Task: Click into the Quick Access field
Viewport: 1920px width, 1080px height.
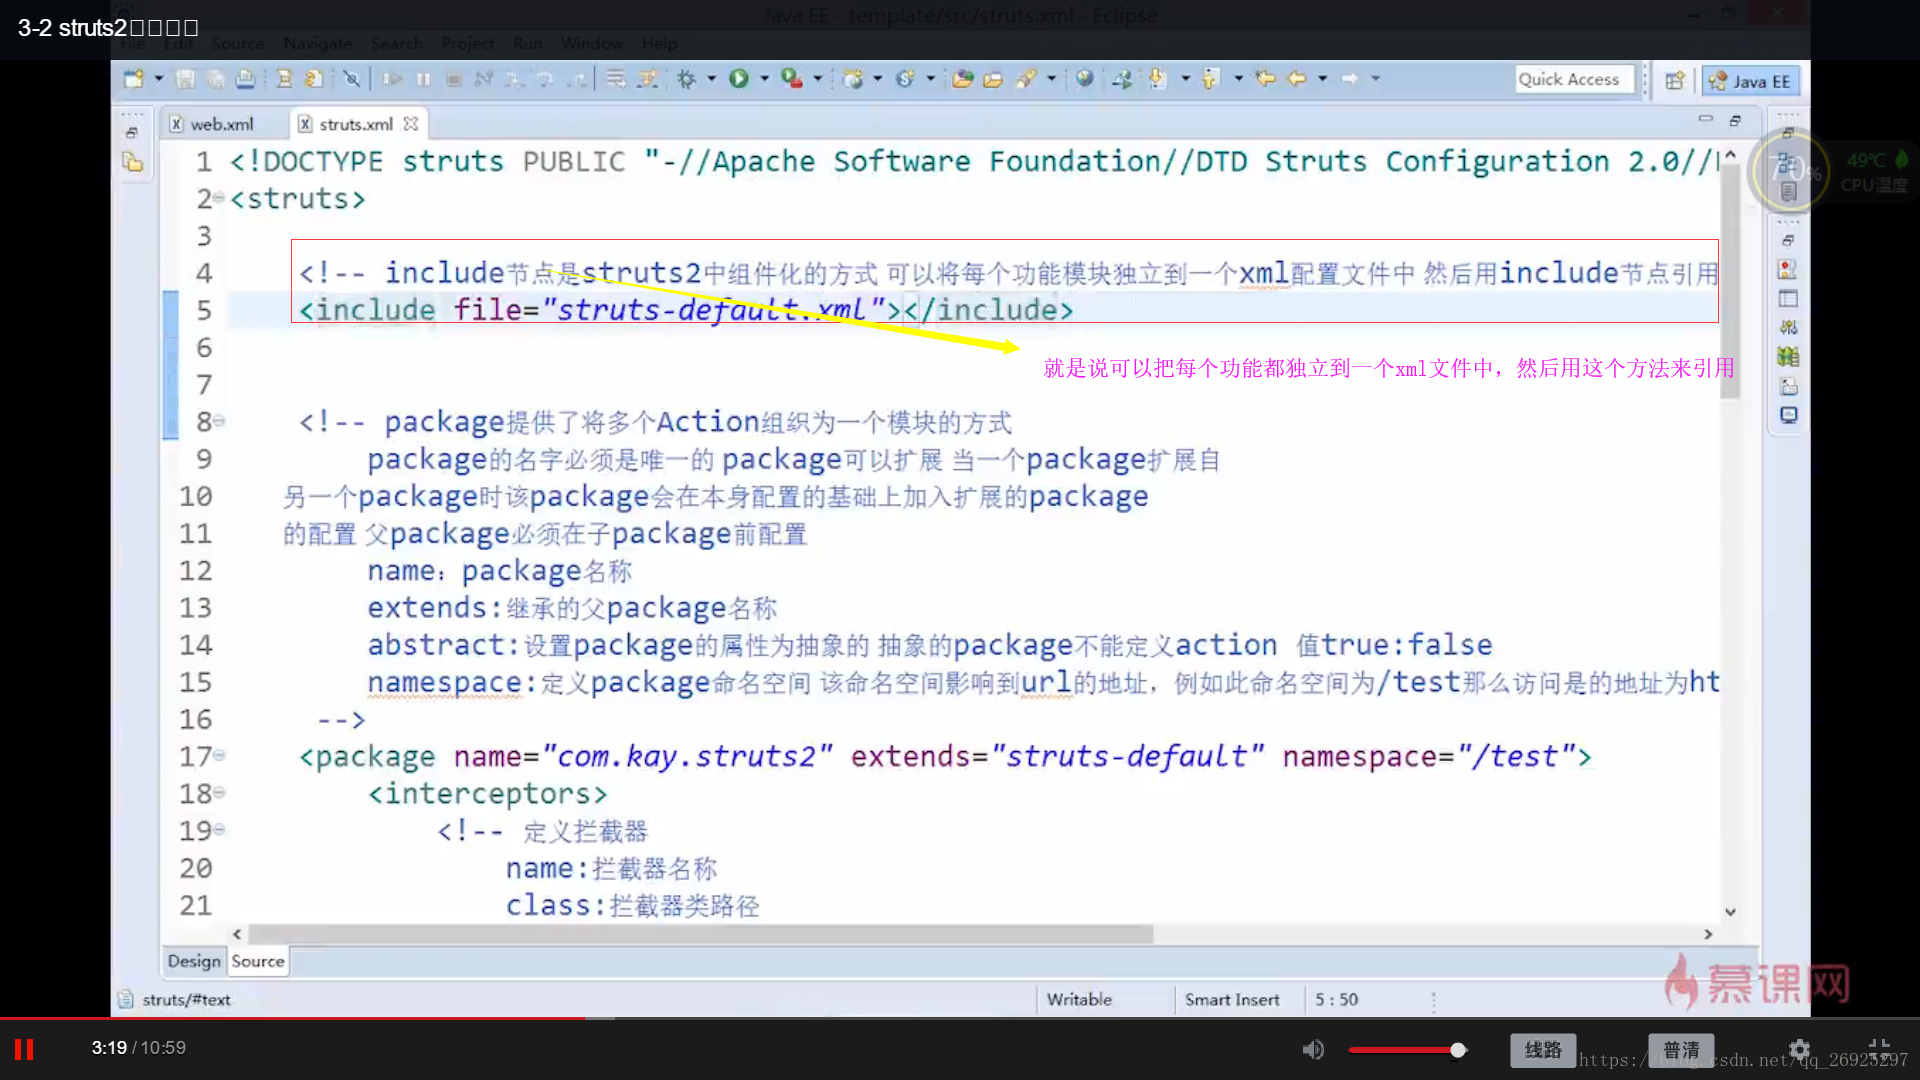Action: (x=1574, y=79)
